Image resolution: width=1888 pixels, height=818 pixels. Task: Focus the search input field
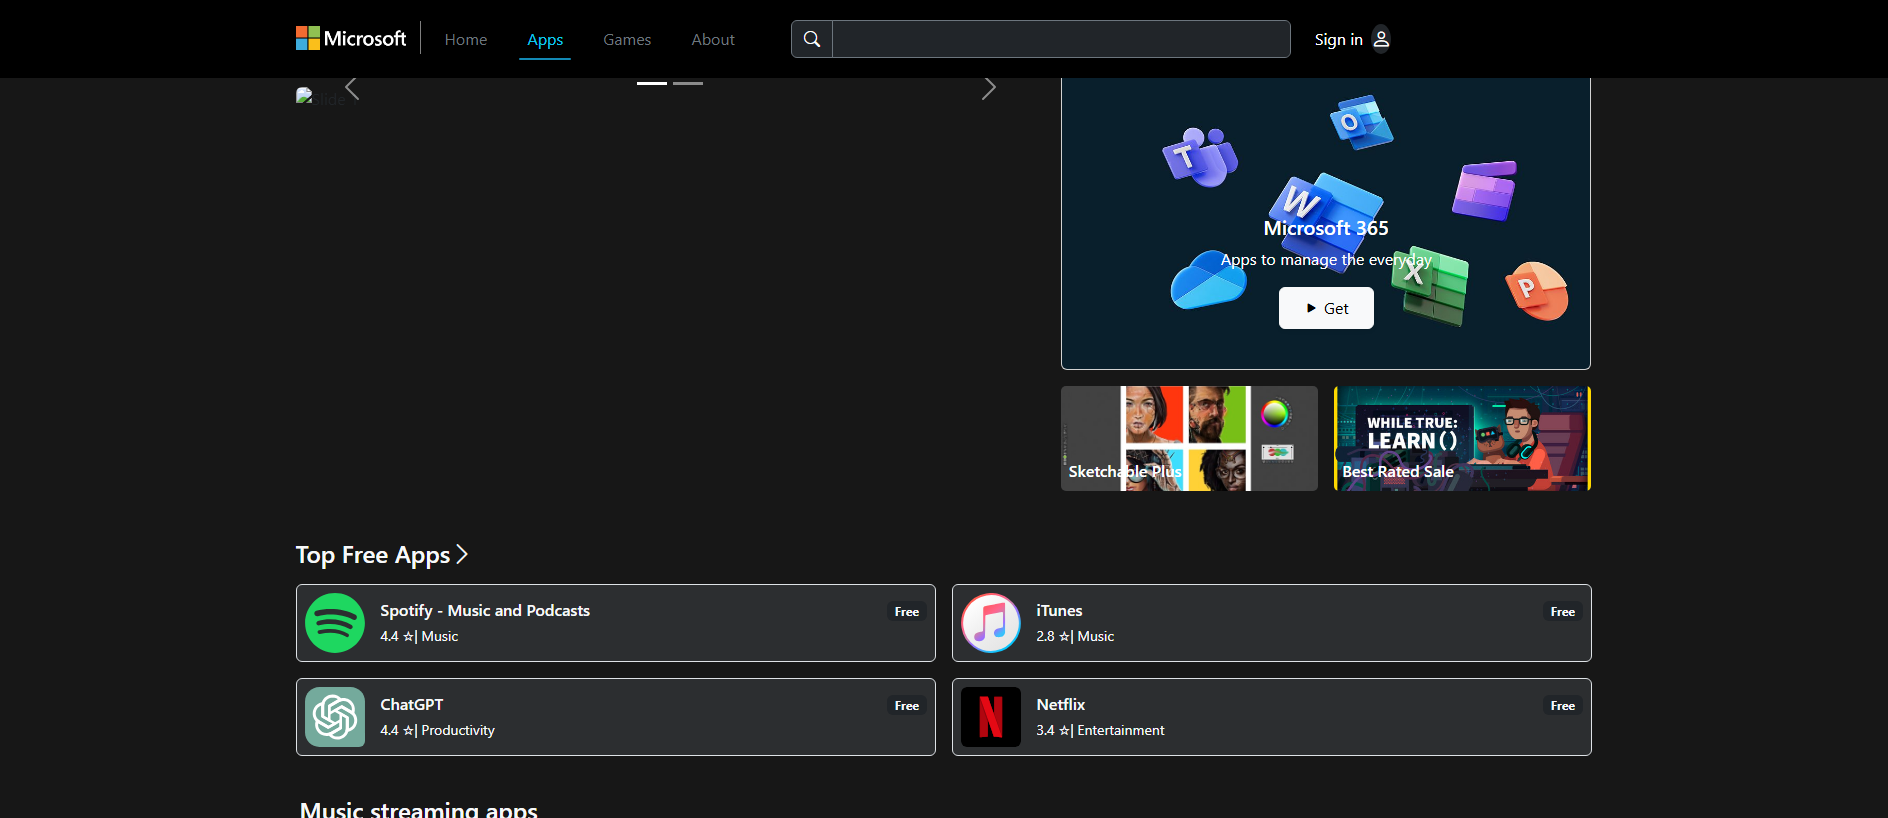pyautogui.click(x=1061, y=39)
